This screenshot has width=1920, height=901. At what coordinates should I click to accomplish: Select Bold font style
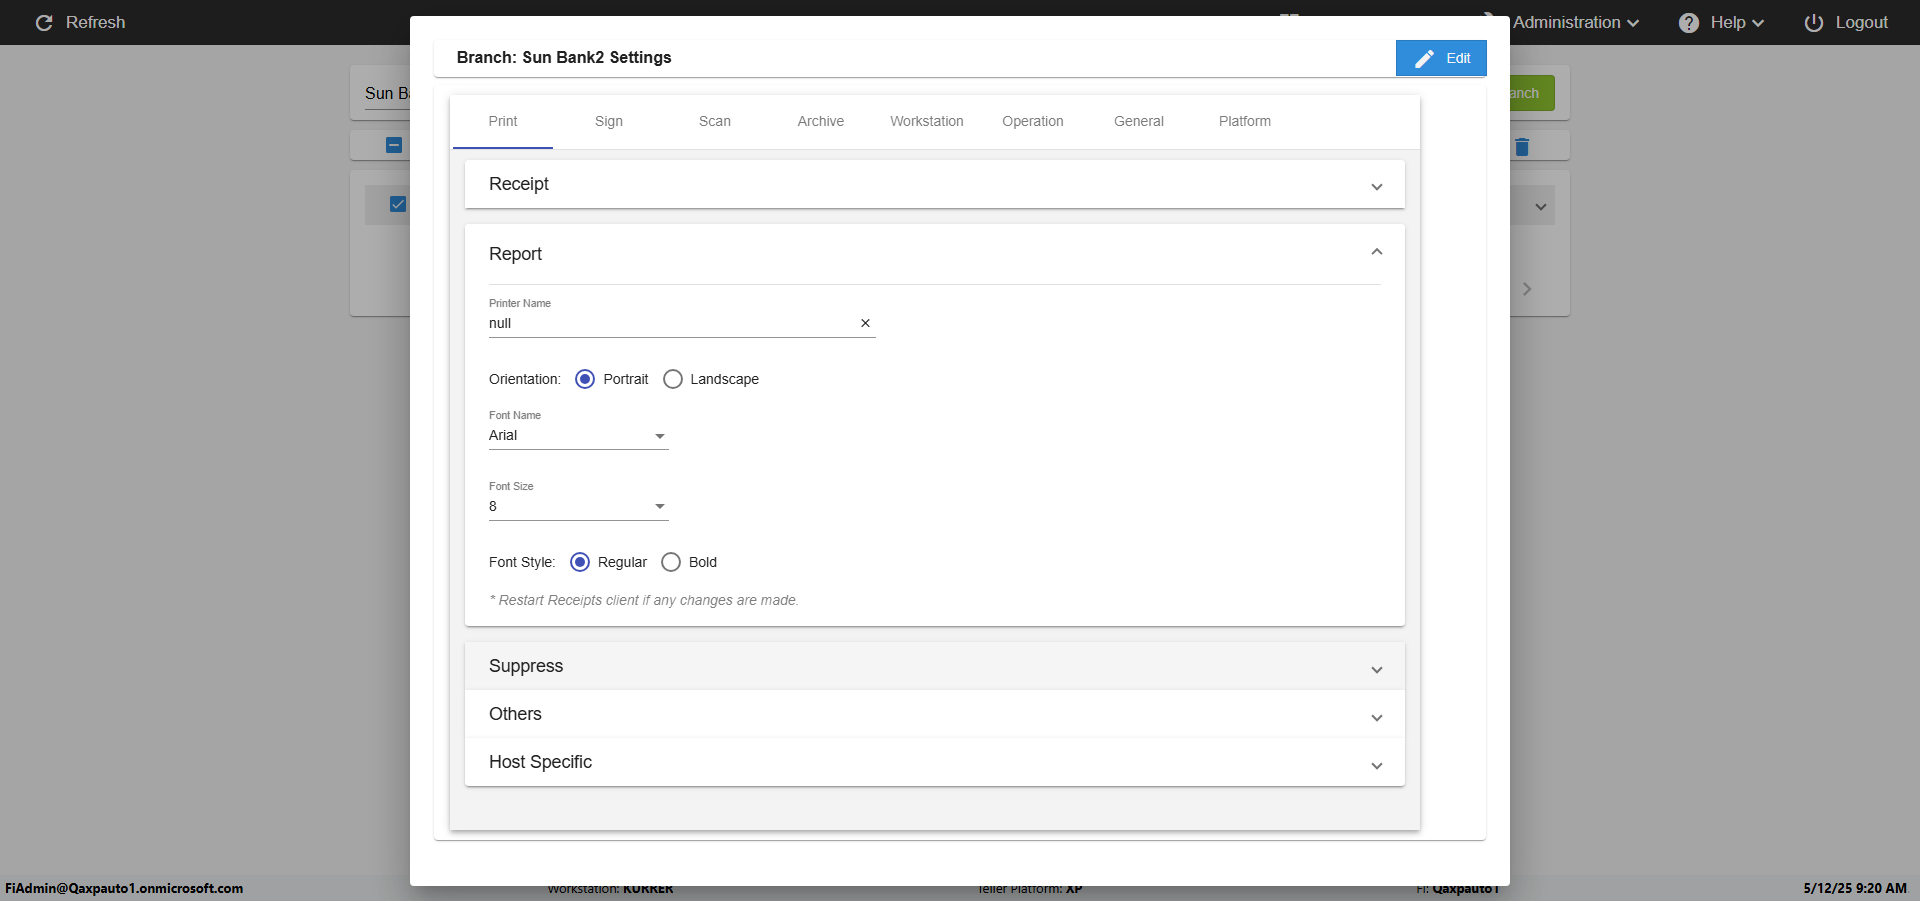671,562
